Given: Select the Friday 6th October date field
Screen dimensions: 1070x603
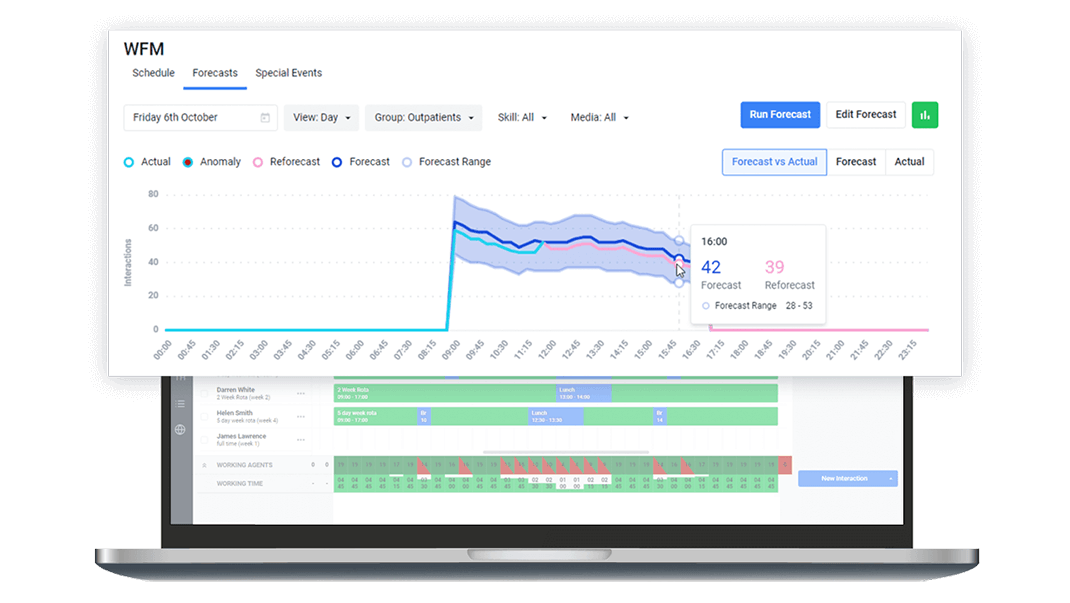Looking at the screenshot, I should pos(190,118).
